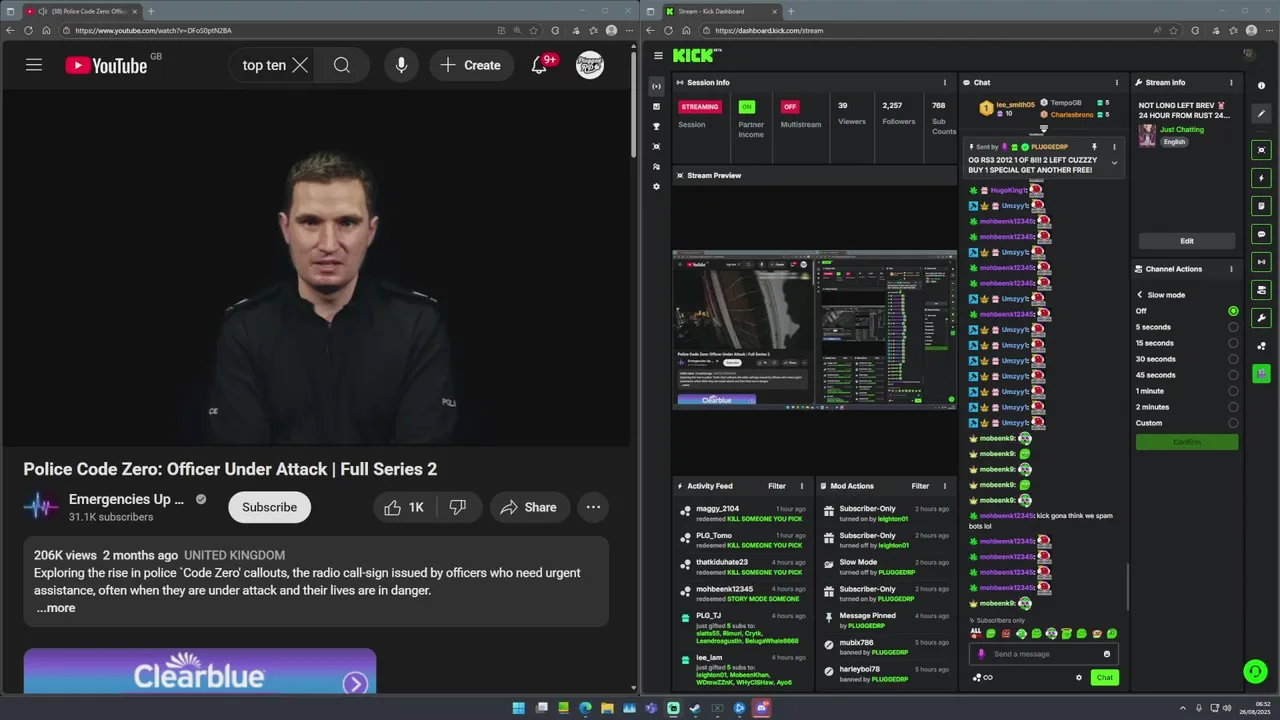Viewport: 1280px width, 720px height.
Task: Open the settings gear in Kick sidebar
Action: pyautogui.click(x=656, y=186)
